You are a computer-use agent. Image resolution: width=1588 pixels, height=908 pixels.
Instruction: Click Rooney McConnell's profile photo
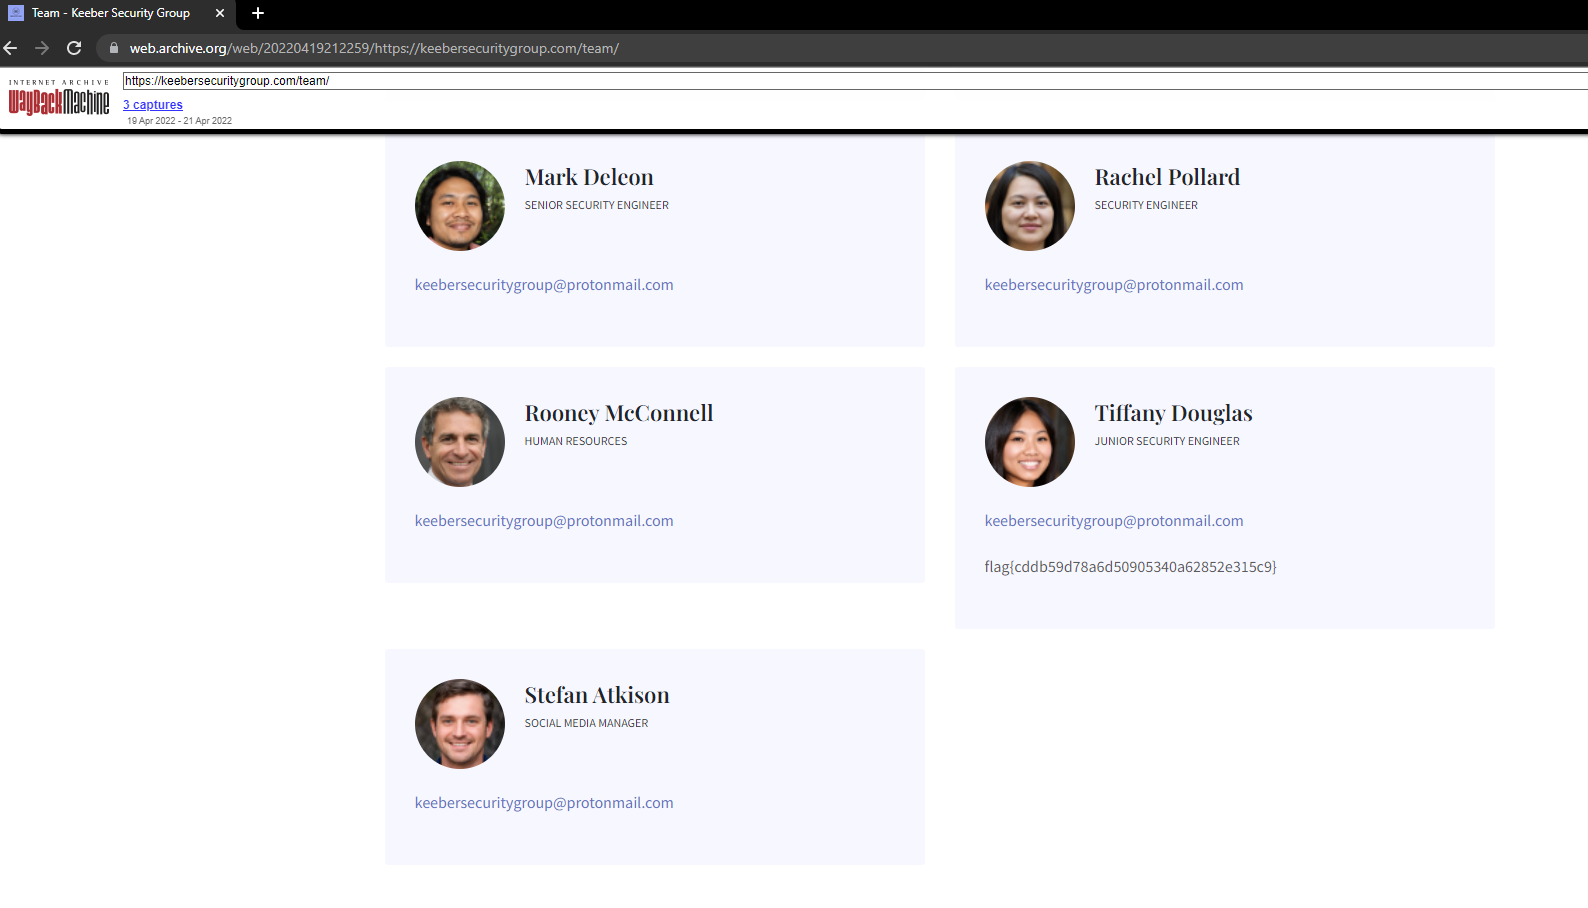pyautogui.click(x=460, y=442)
